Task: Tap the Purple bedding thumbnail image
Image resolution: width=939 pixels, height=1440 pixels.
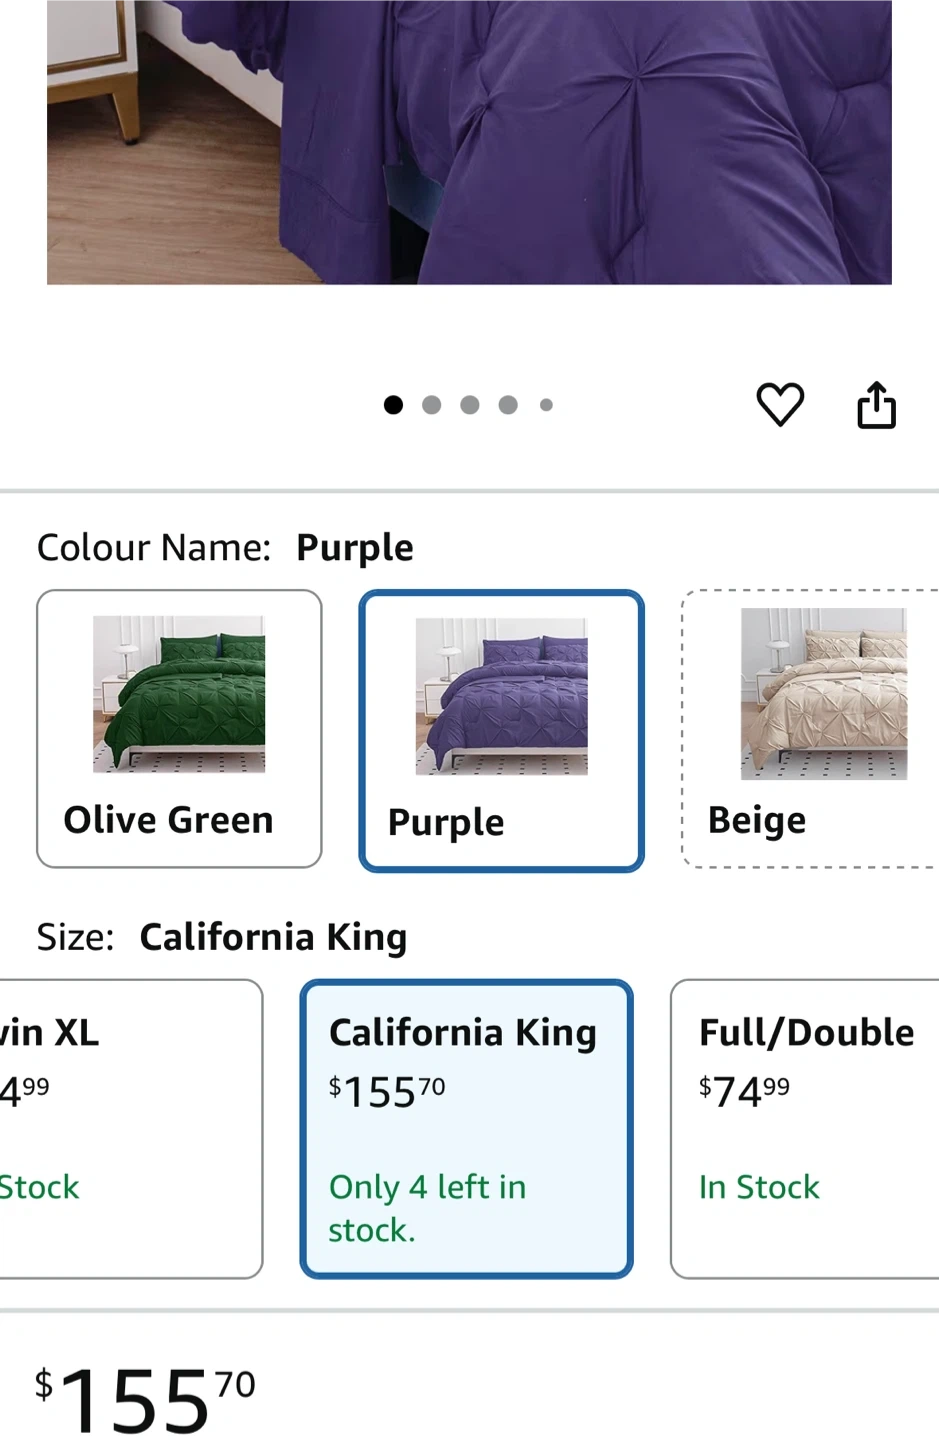Action: click(x=502, y=696)
